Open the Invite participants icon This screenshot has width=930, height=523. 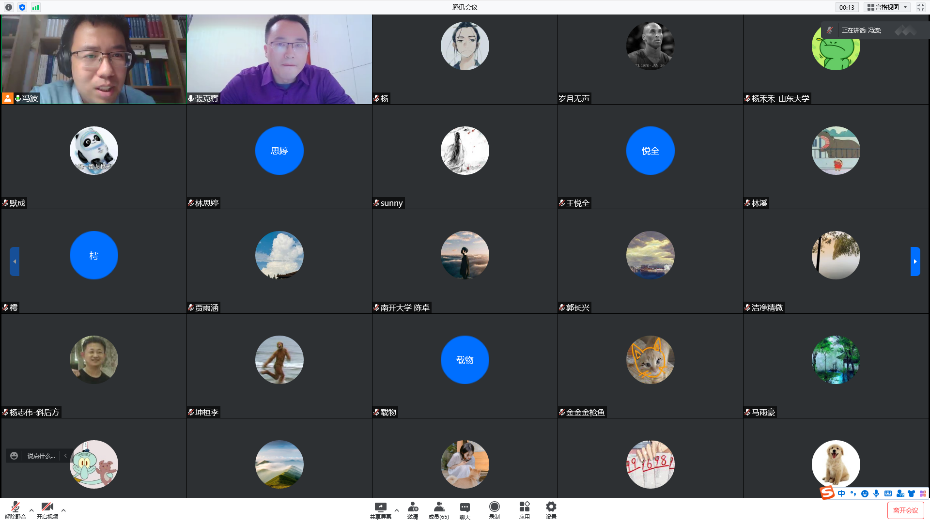(x=412, y=509)
